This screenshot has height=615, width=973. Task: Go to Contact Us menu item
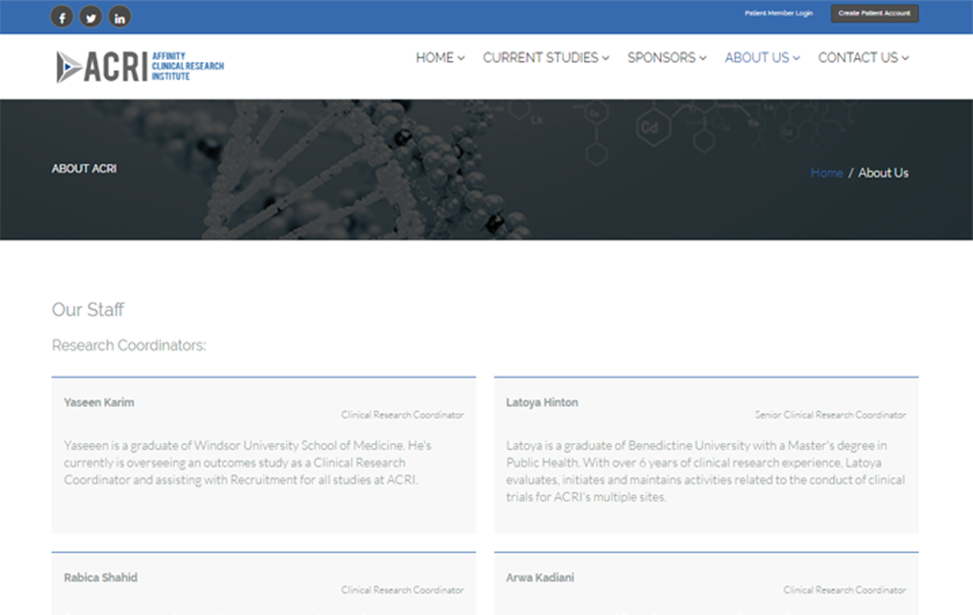pyautogui.click(x=857, y=58)
